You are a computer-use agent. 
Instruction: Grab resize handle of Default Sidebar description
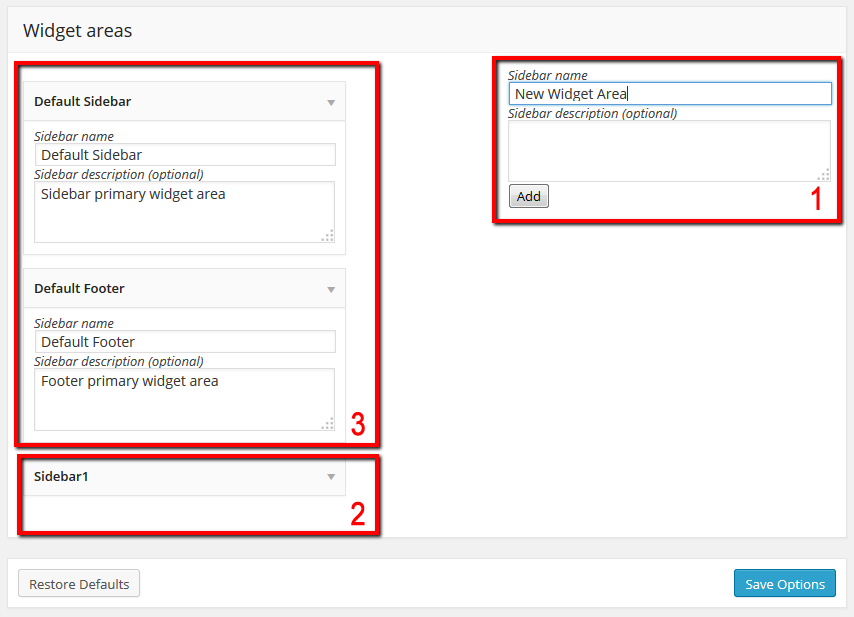click(327, 236)
